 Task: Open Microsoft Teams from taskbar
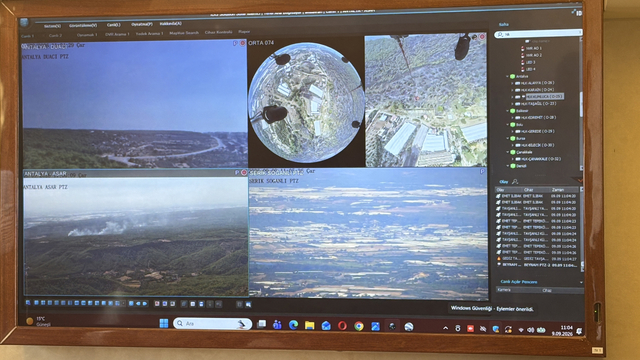[x=277, y=325]
